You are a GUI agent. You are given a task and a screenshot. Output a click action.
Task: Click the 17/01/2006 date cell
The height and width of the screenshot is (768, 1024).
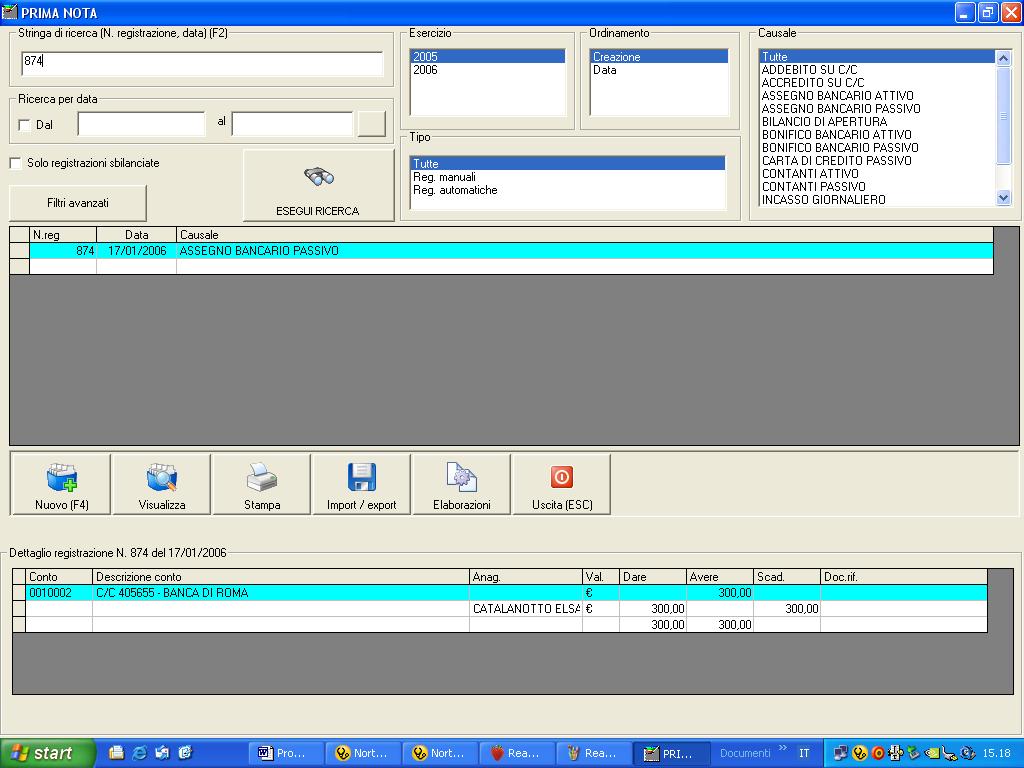(136, 251)
